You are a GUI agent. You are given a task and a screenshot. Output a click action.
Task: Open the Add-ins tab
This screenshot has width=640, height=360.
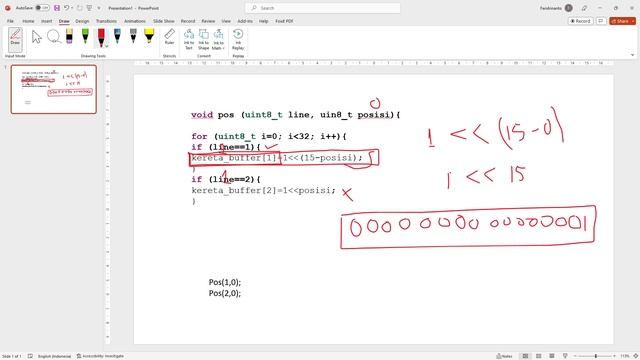245,21
